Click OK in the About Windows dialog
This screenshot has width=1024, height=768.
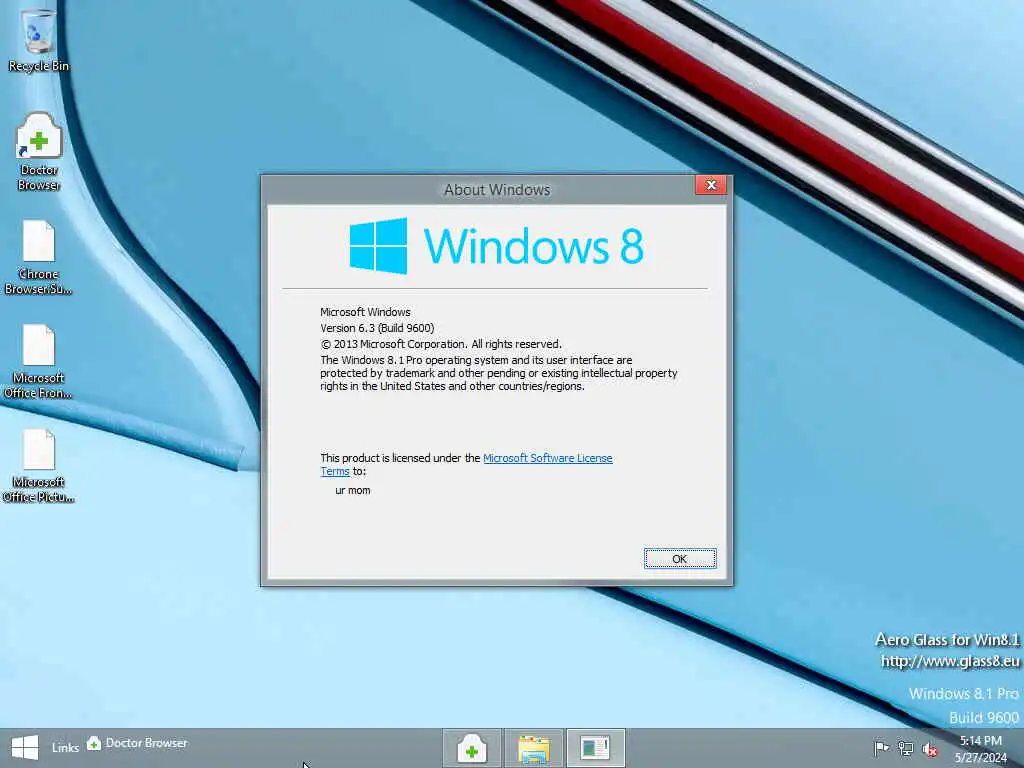pos(680,559)
